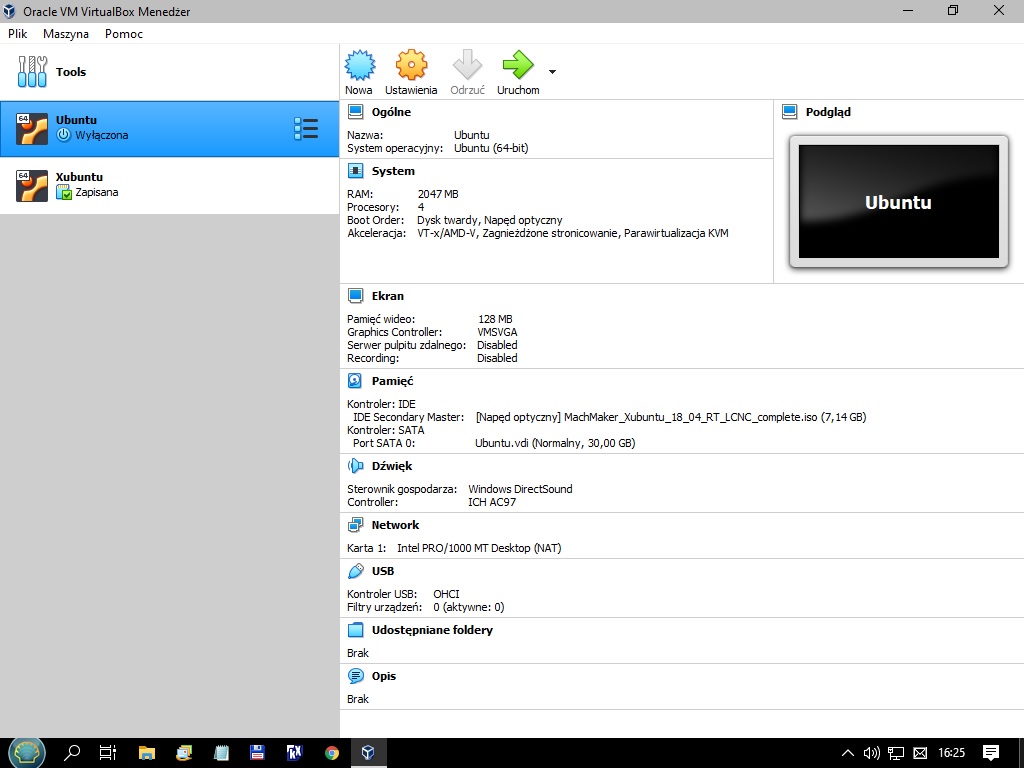
Task: Click the Boot Order value text
Action: coord(490,220)
